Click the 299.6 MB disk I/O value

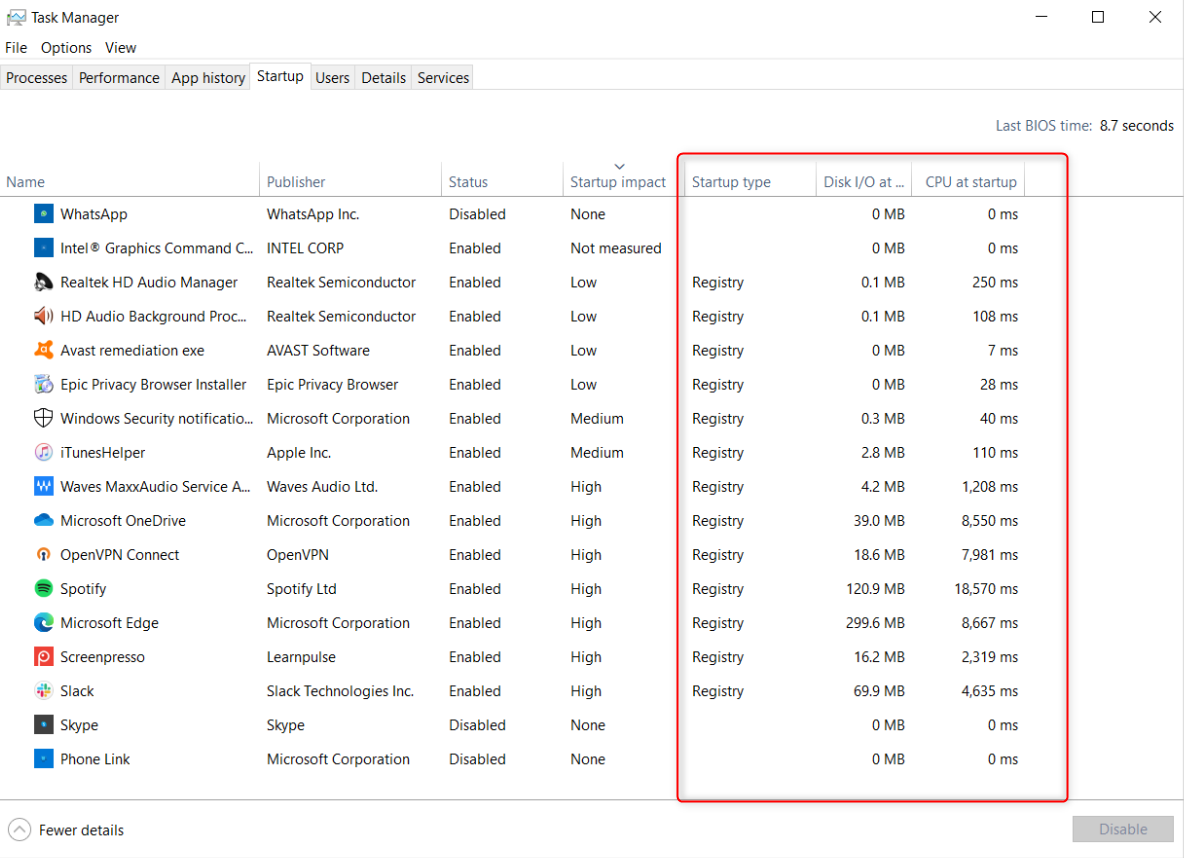point(875,622)
